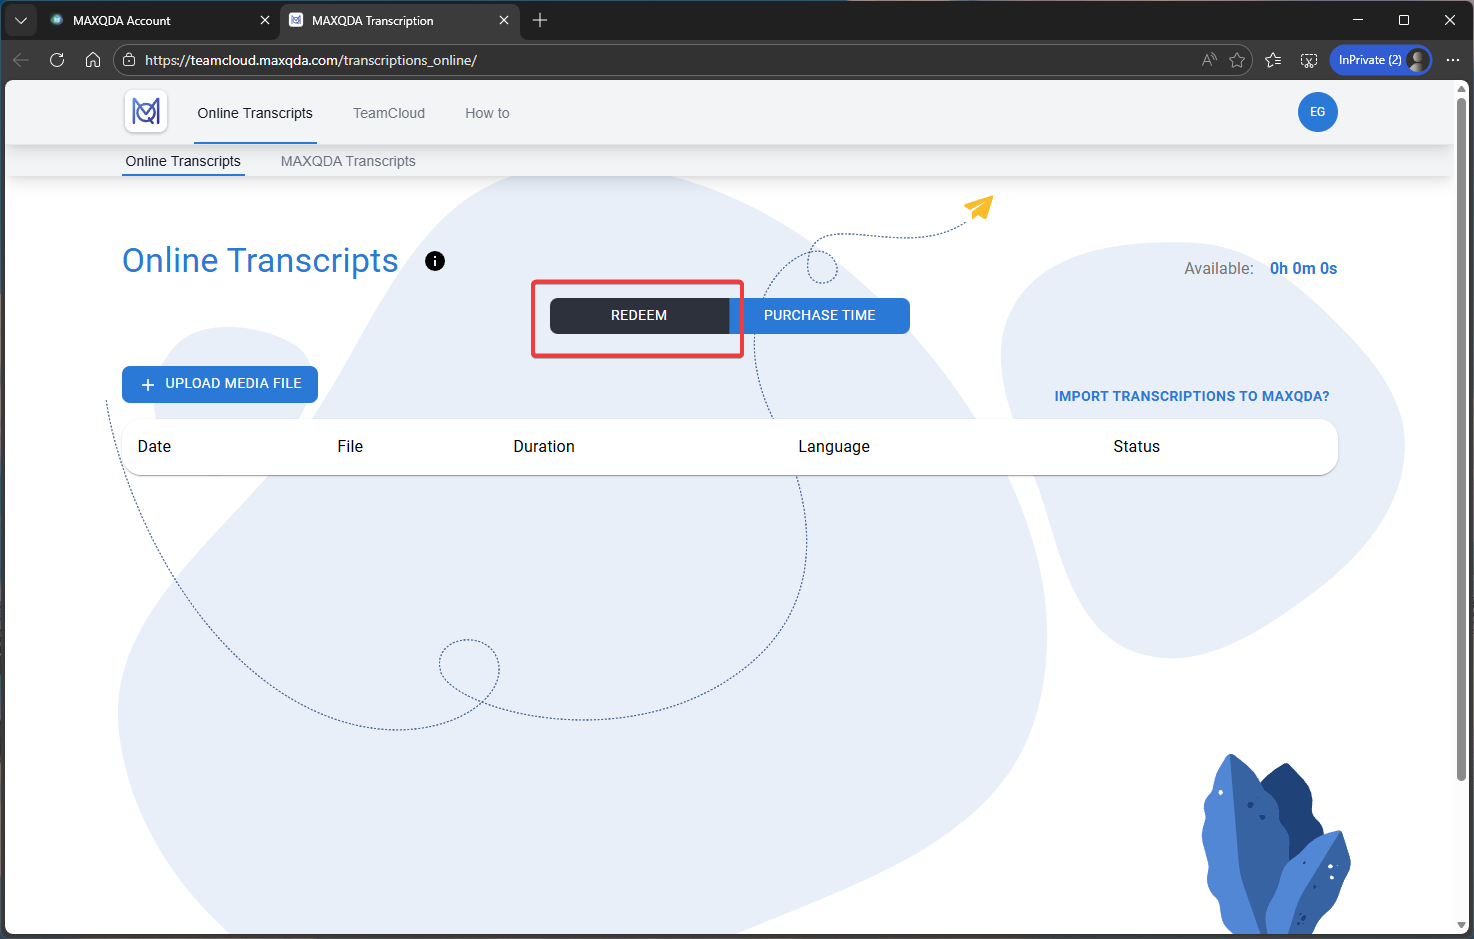1474x939 pixels.
Task: Click the MAXQDA logo icon
Action: click(146, 112)
